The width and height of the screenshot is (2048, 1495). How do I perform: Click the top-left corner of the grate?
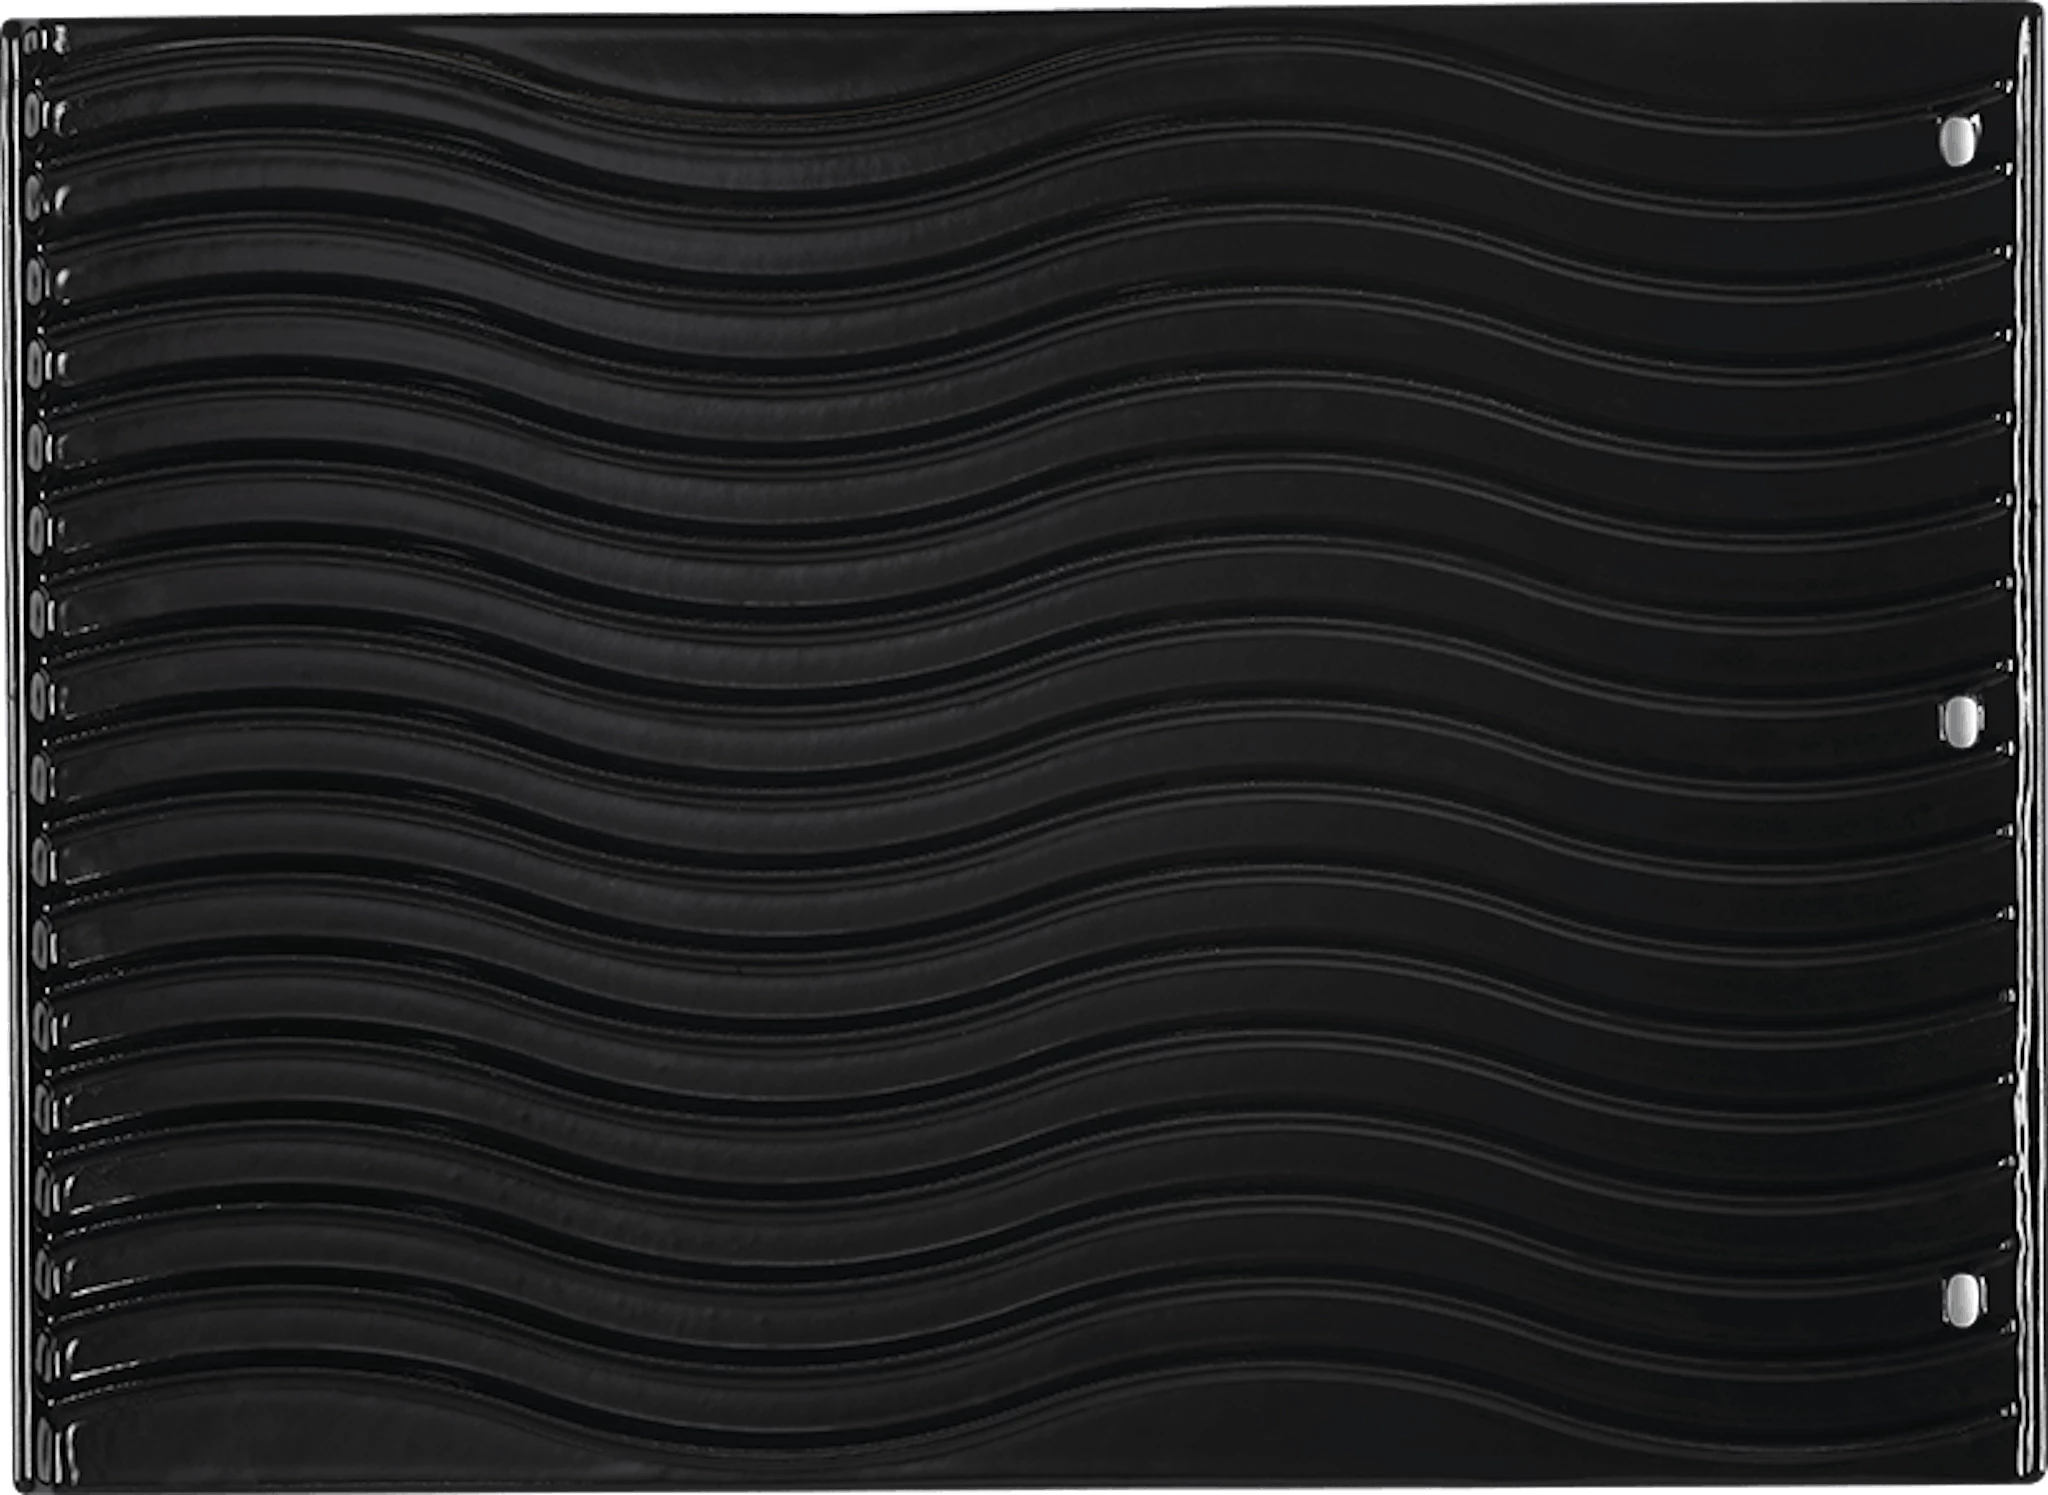point(8,22)
